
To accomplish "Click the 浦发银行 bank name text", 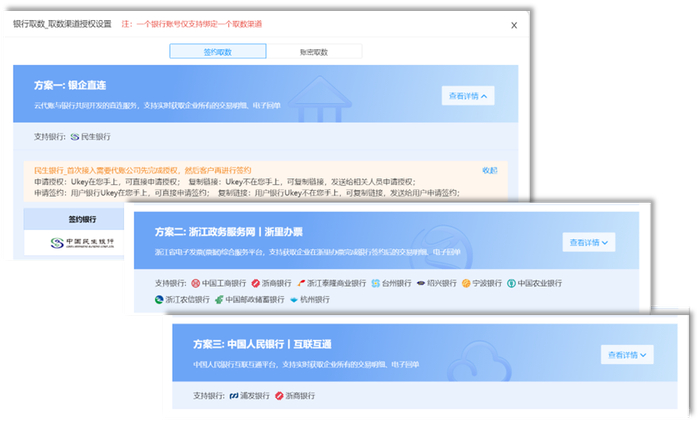I will pyautogui.click(x=255, y=396).
